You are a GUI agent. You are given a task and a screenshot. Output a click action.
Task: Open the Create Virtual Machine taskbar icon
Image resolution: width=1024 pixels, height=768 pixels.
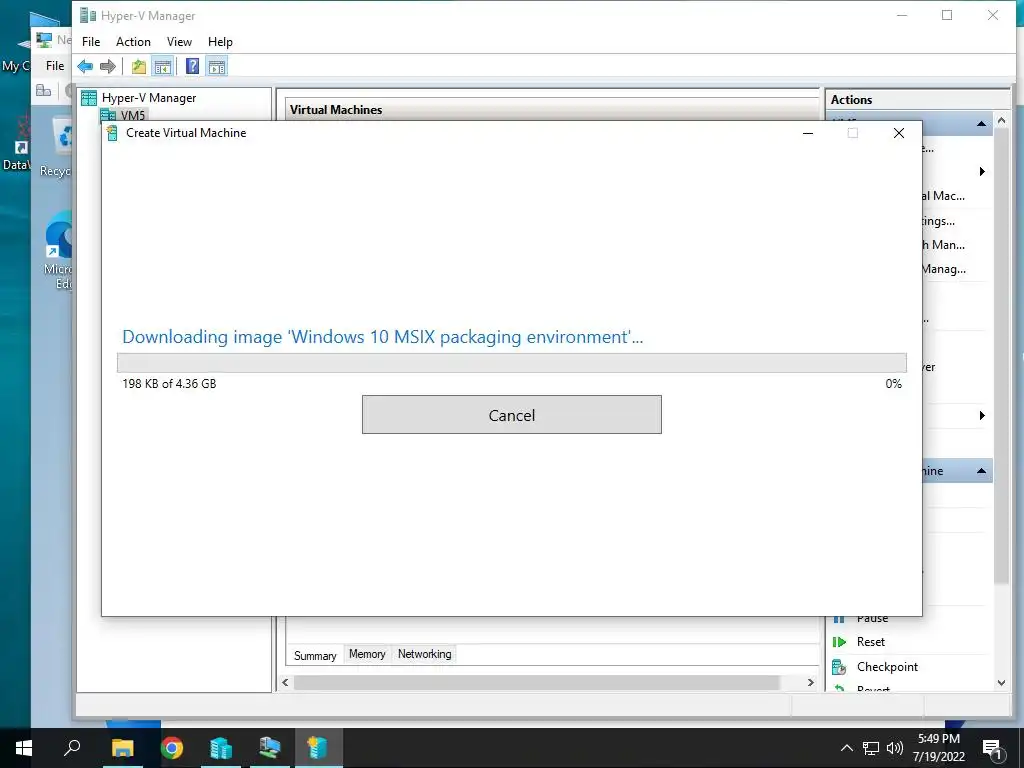pos(318,748)
